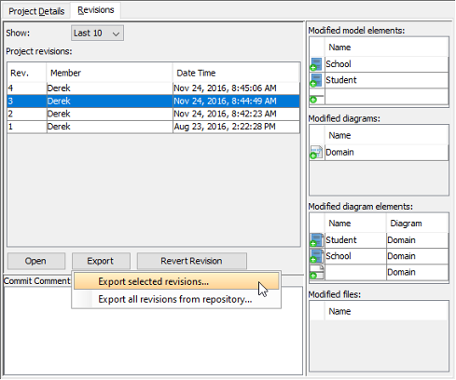Choose Export selected revisions menu item
Image resolution: width=456 pixels, height=380 pixels.
pyautogui.click(x=176, y=282)
